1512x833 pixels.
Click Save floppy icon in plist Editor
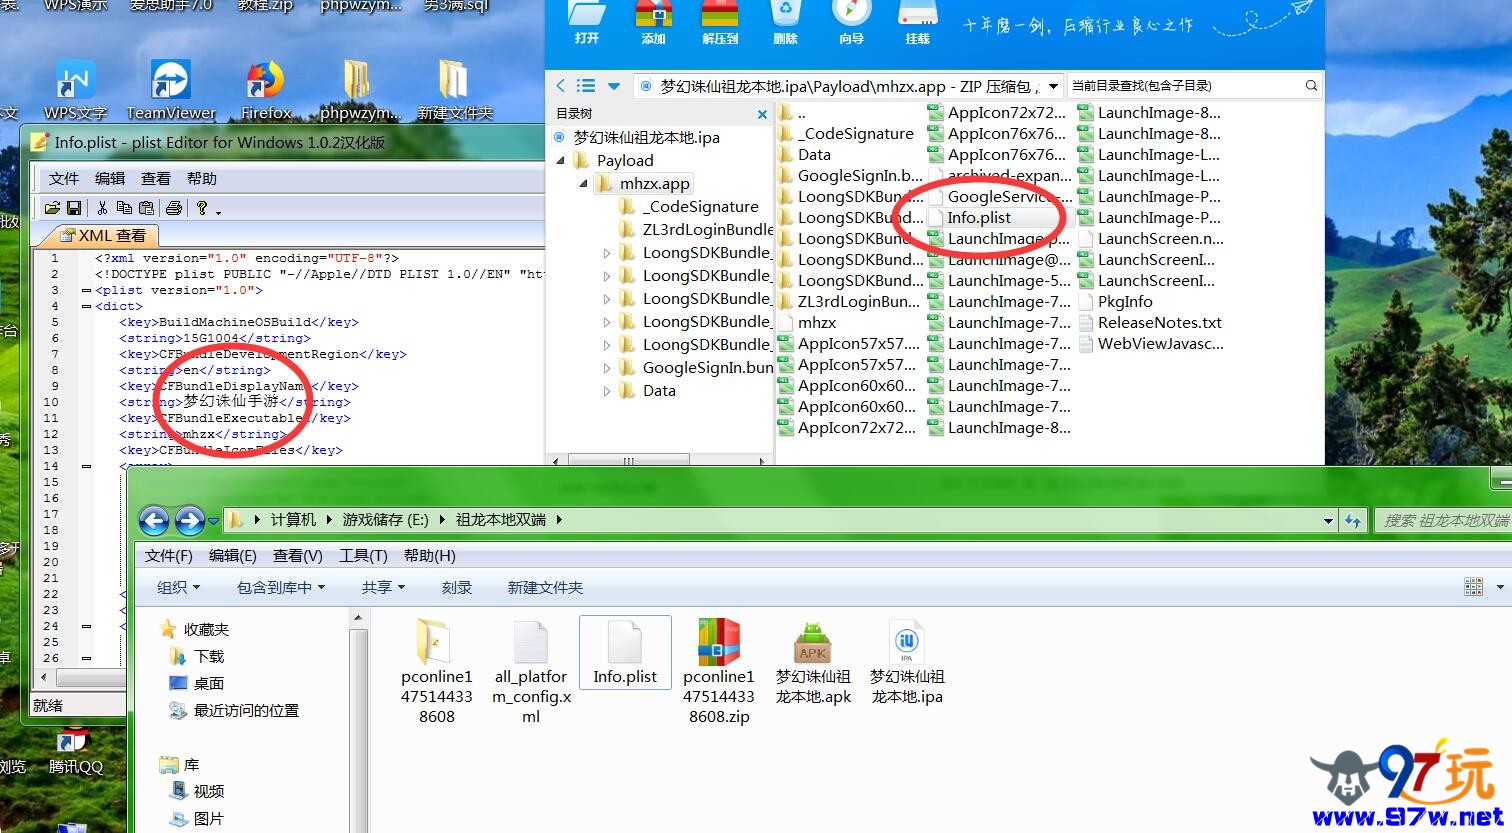tap(74, 208)
